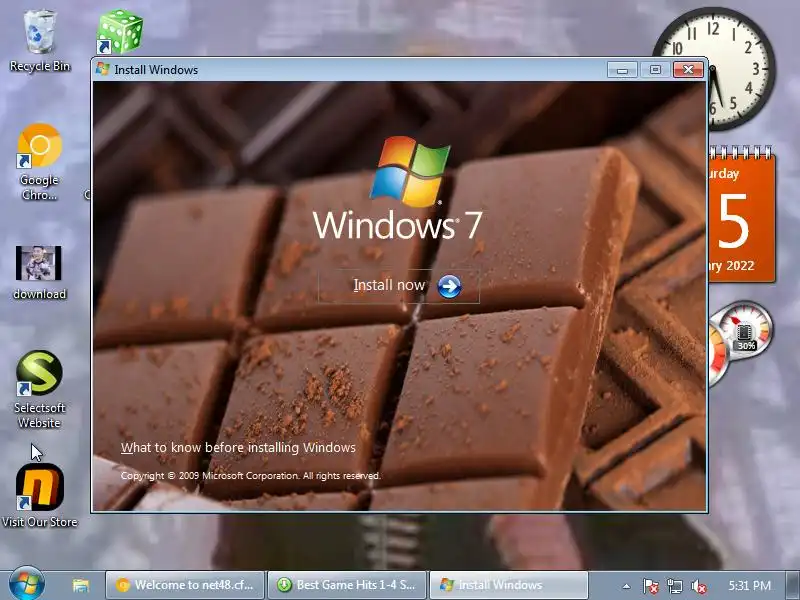Open the Visit Our Store shortcut

(x=39, y=496)
